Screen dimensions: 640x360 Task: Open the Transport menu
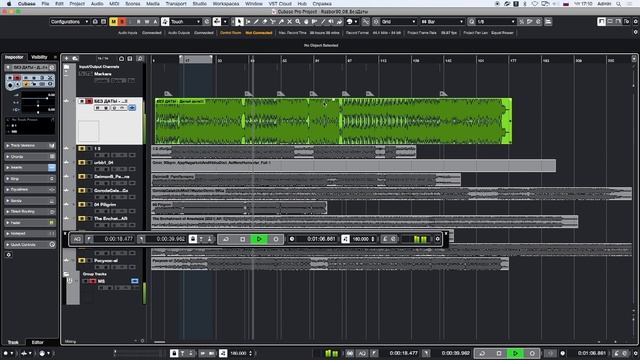176,4
